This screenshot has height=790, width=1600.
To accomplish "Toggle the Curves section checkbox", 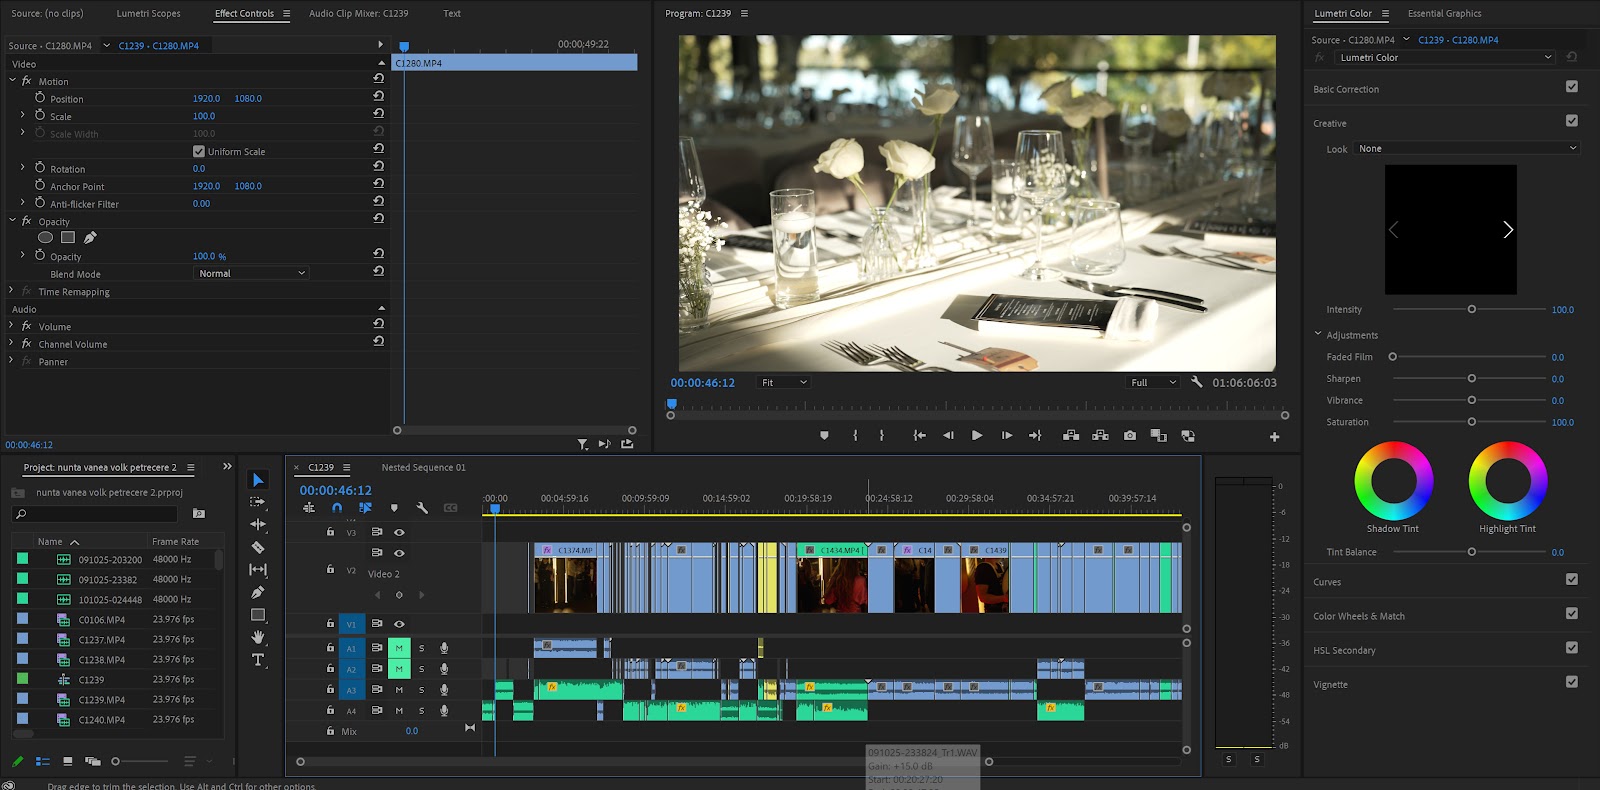I will coord(1572,579).
